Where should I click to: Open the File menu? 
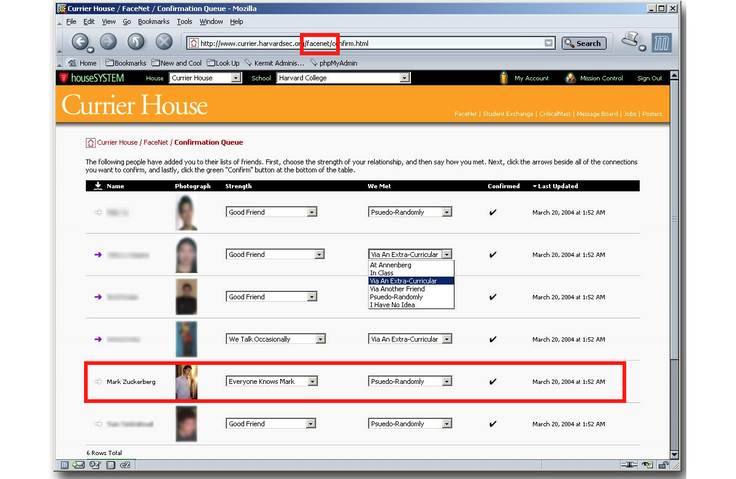pos(71,22)
